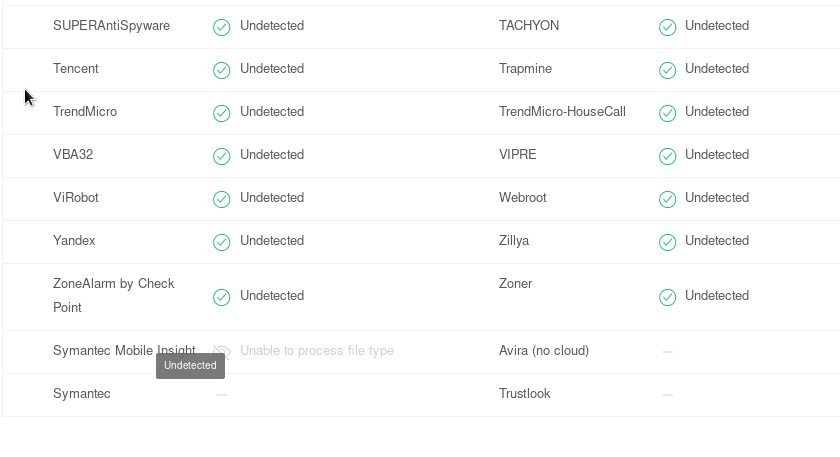Click the SUPERAntiSpyware green check icon
This screenshot has width=840, height=457.
[221, 27]
